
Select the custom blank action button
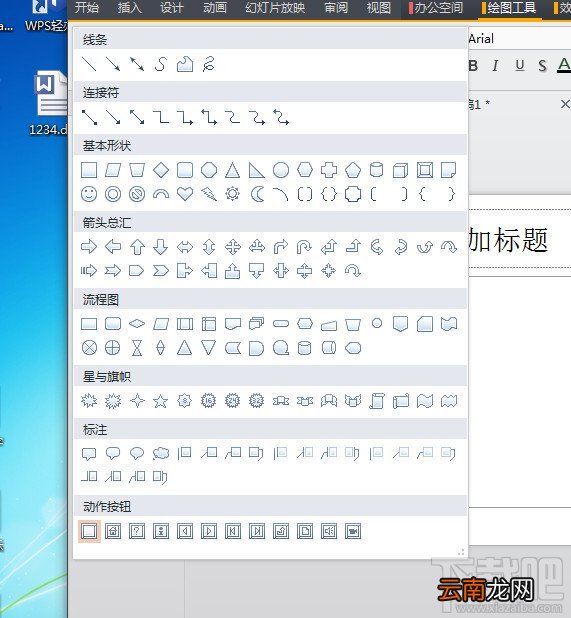[x=89, y=531]
